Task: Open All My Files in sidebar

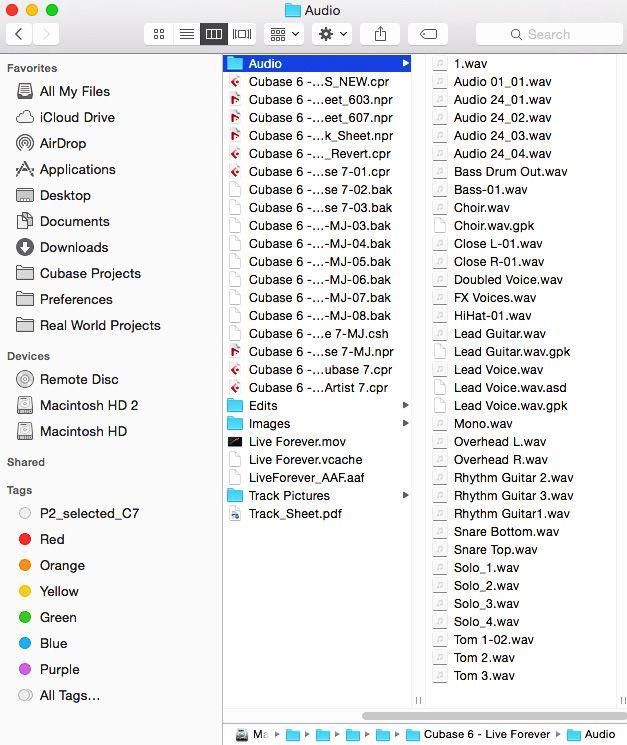Action: tap(63, 91)
